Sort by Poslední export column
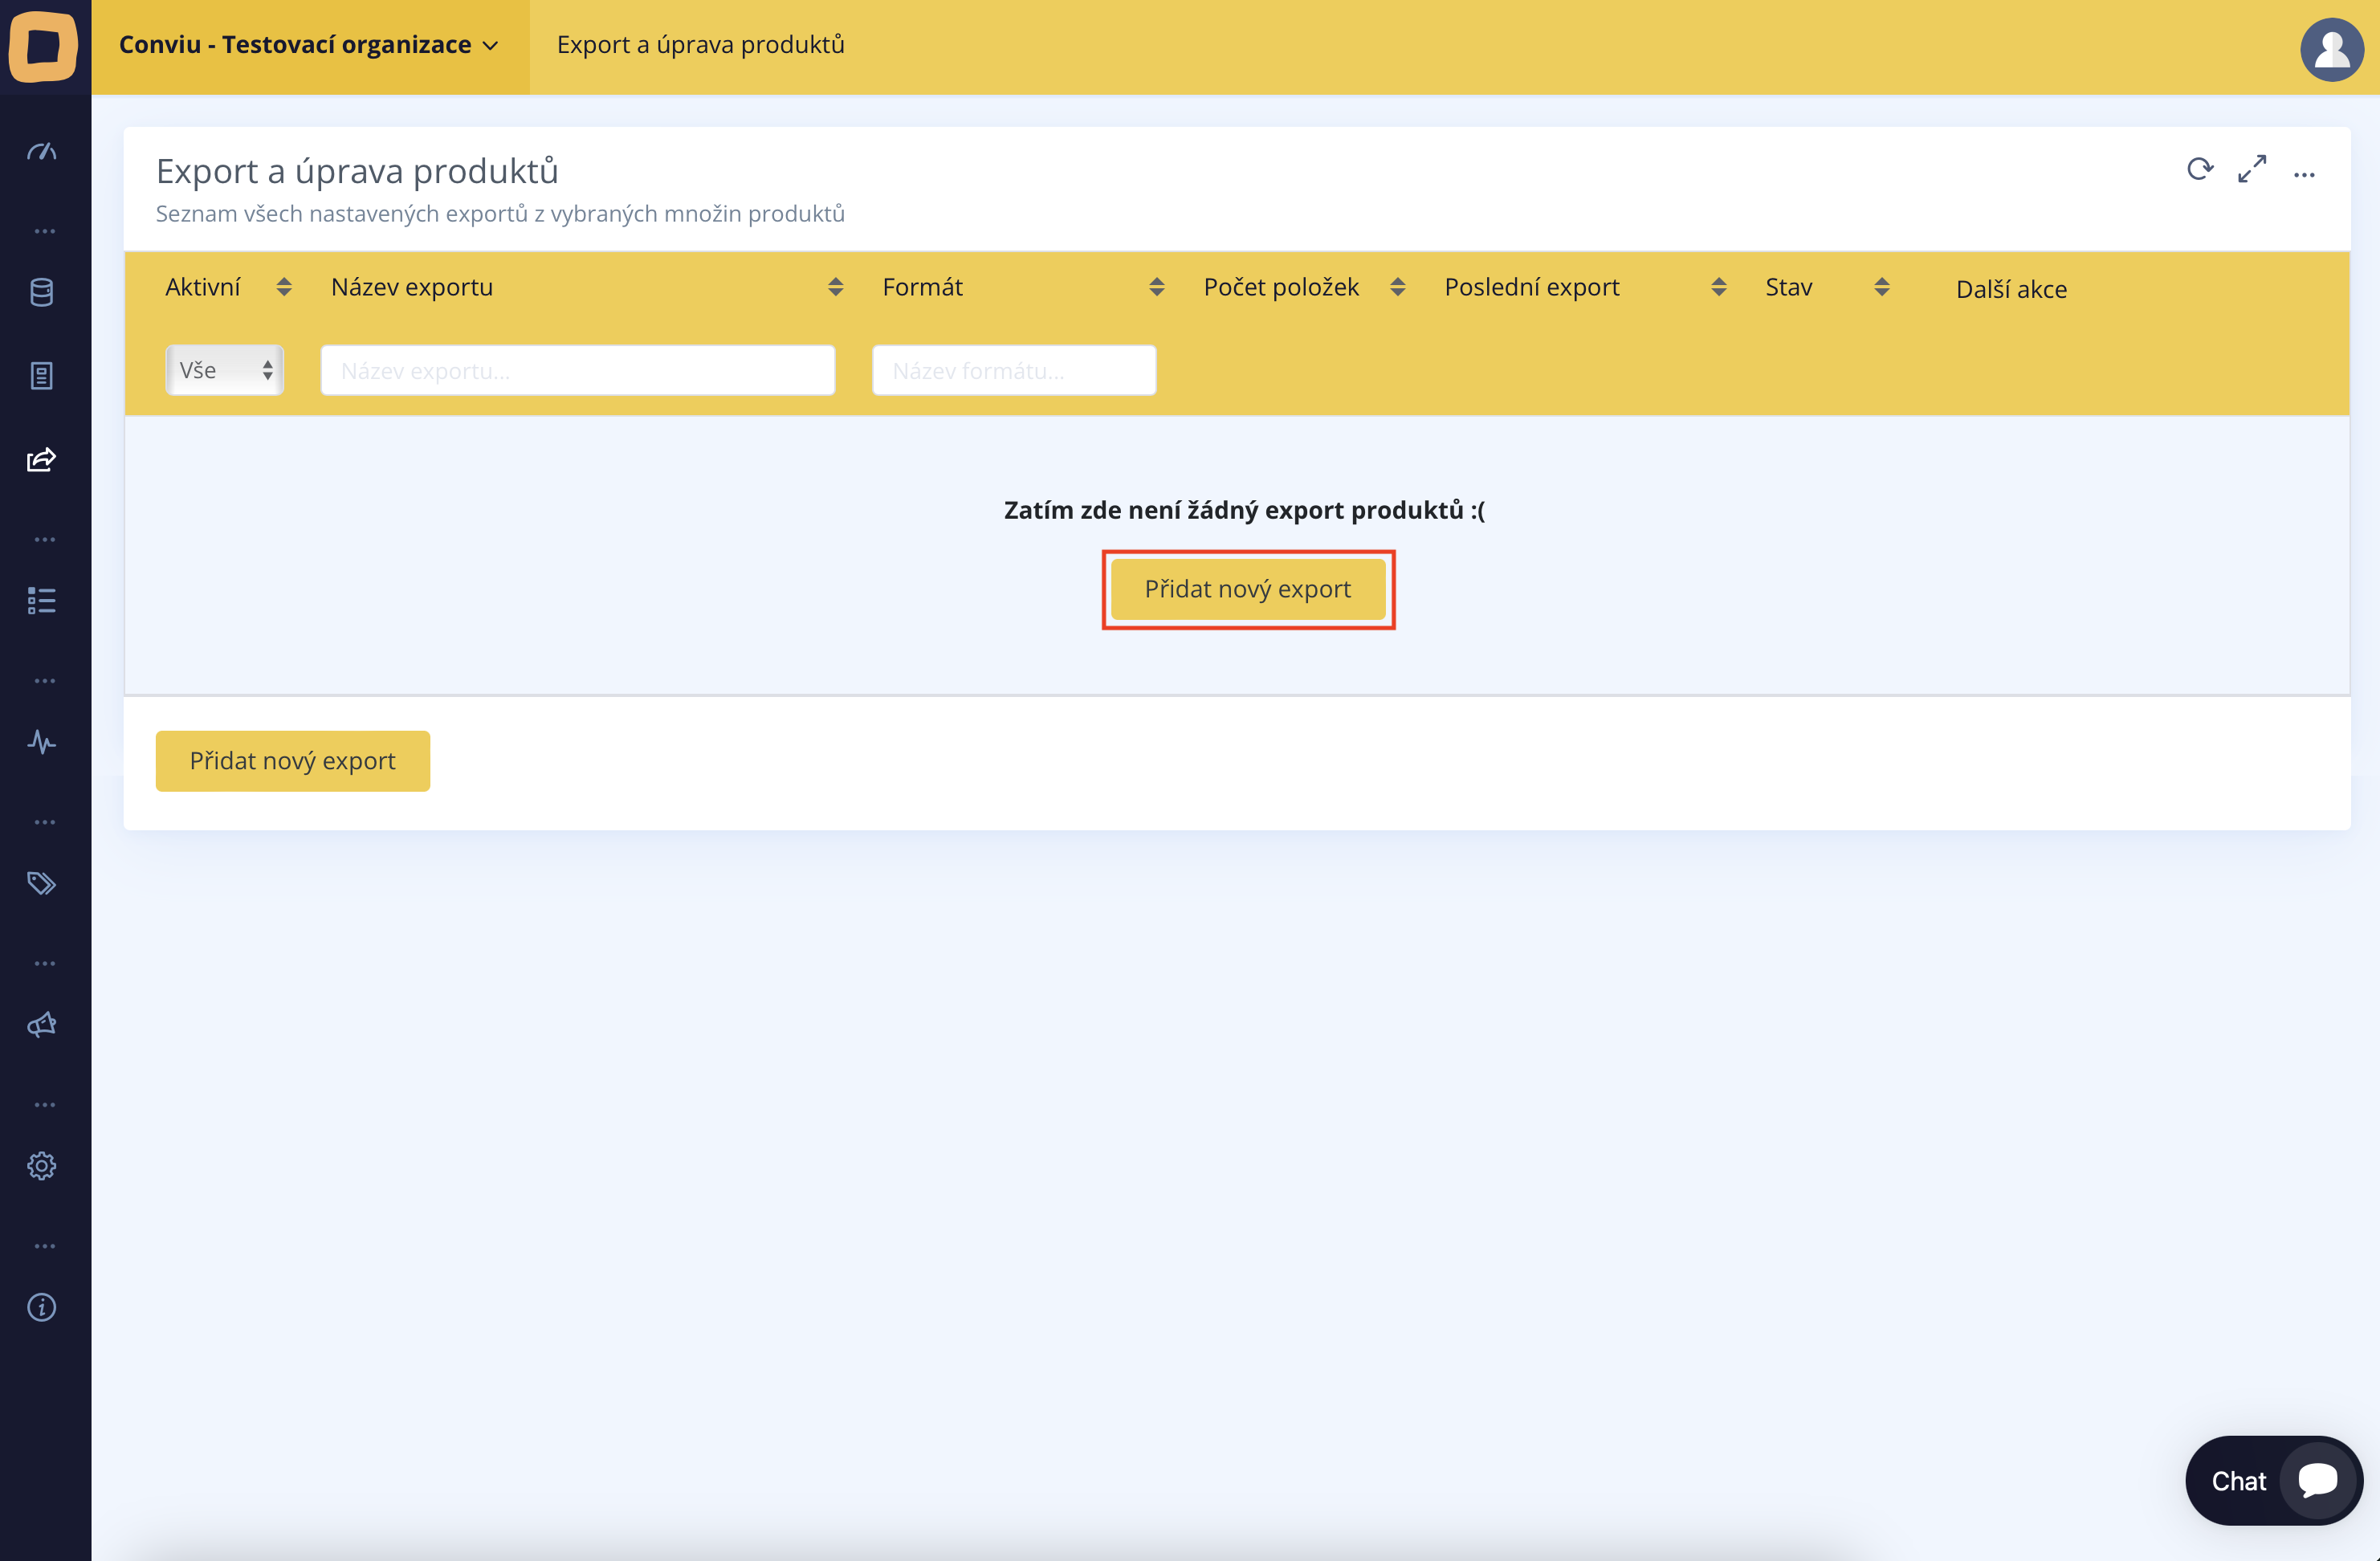Viewport: 2380px width, 1561px height. (1718, 288)
